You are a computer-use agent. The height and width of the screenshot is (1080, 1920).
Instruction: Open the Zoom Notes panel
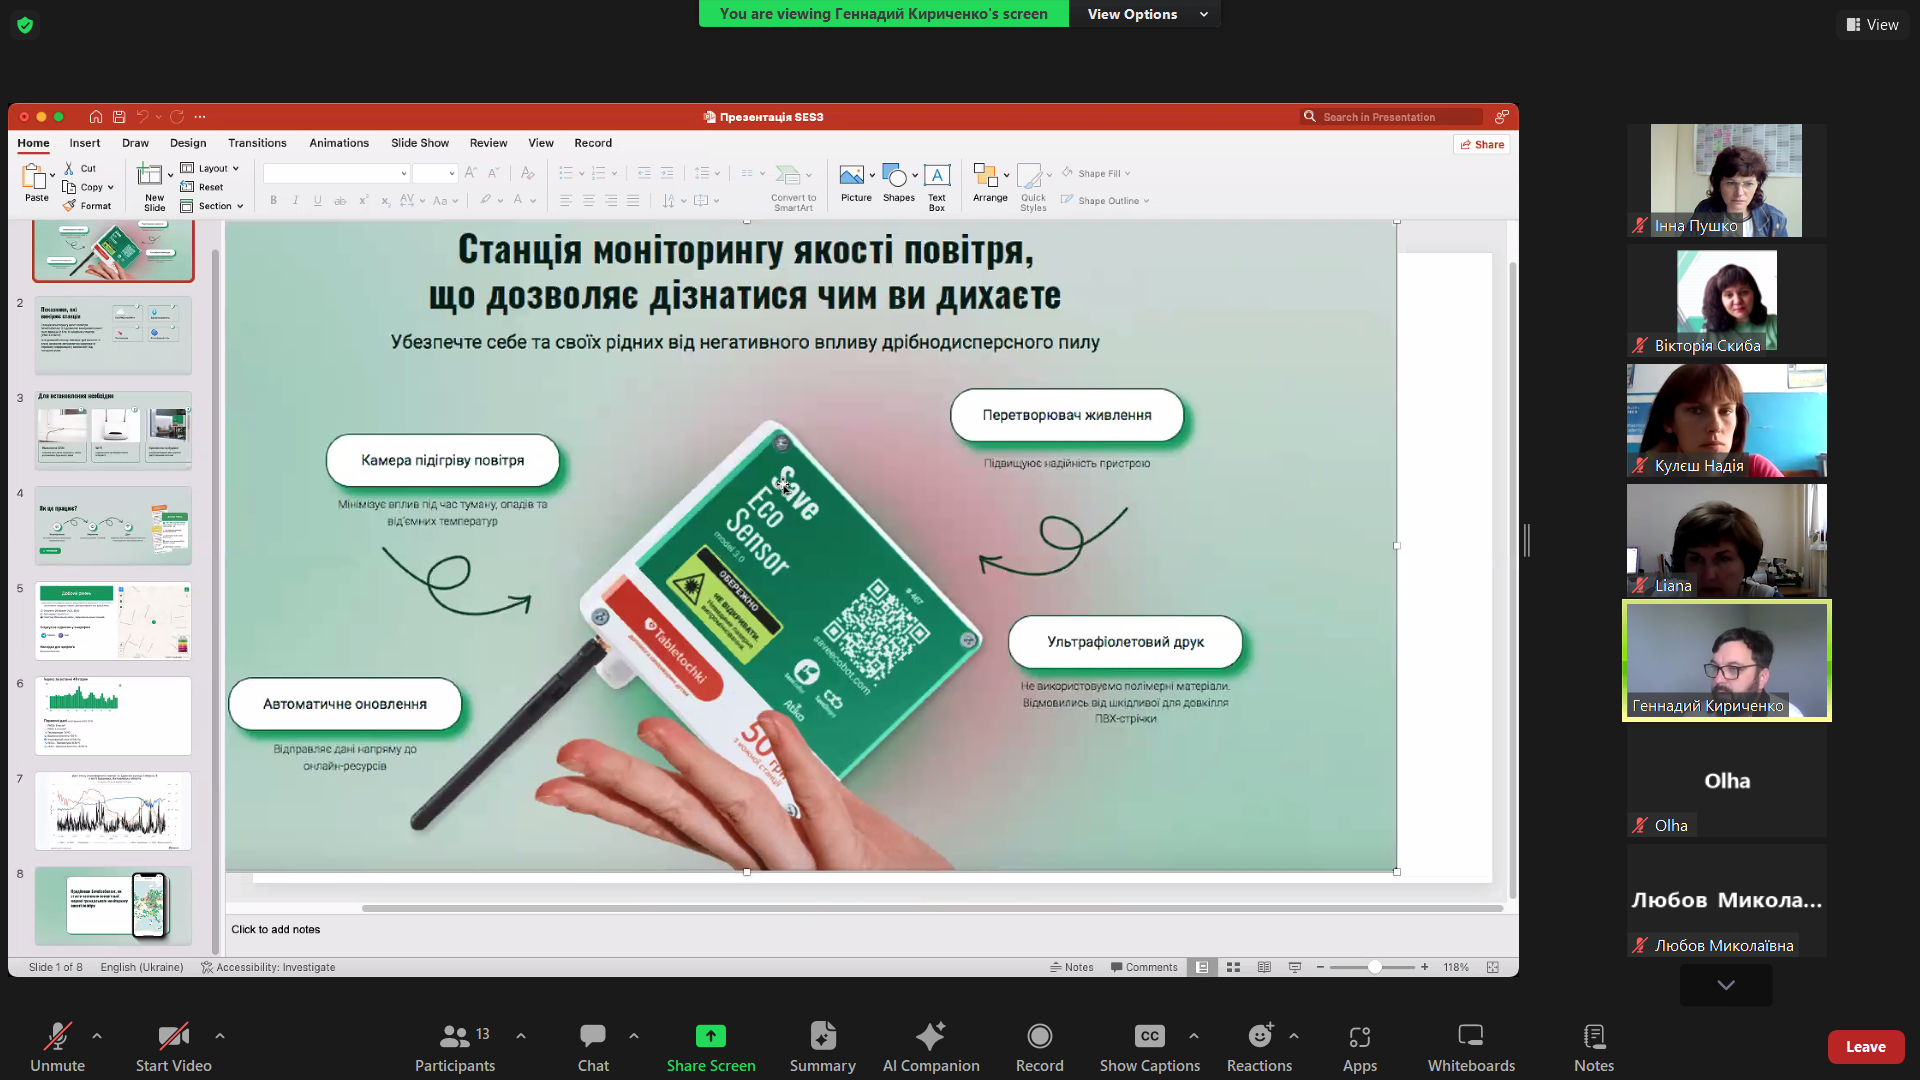(1593, 1046)
